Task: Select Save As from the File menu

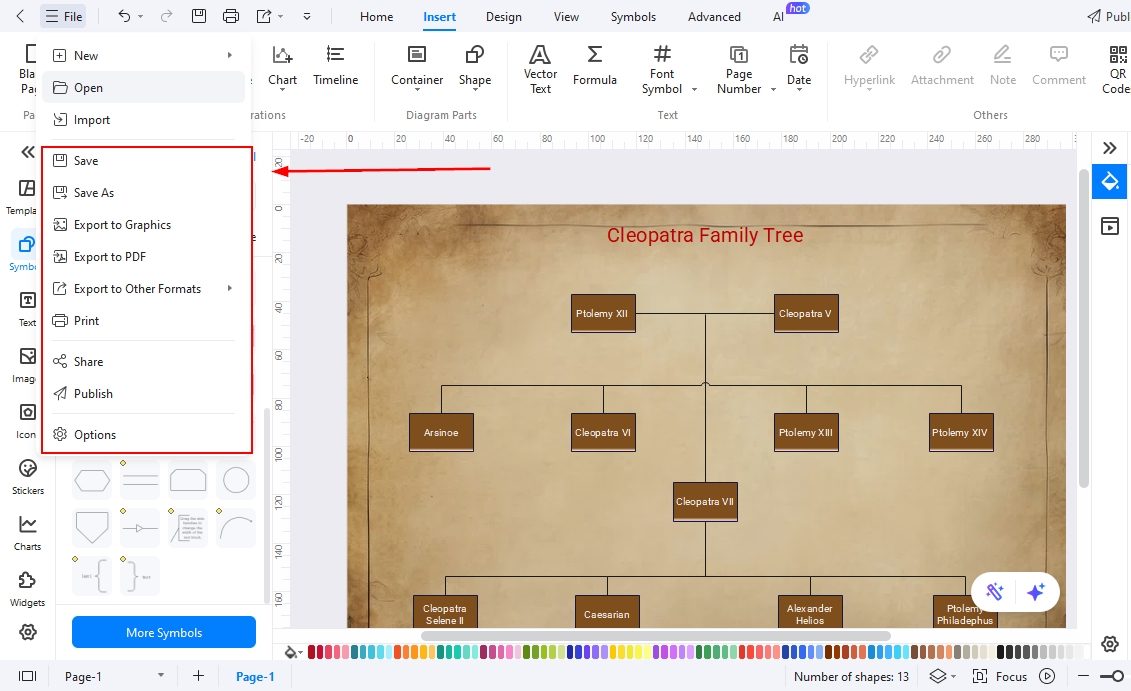Action: (x=95, y=192)
